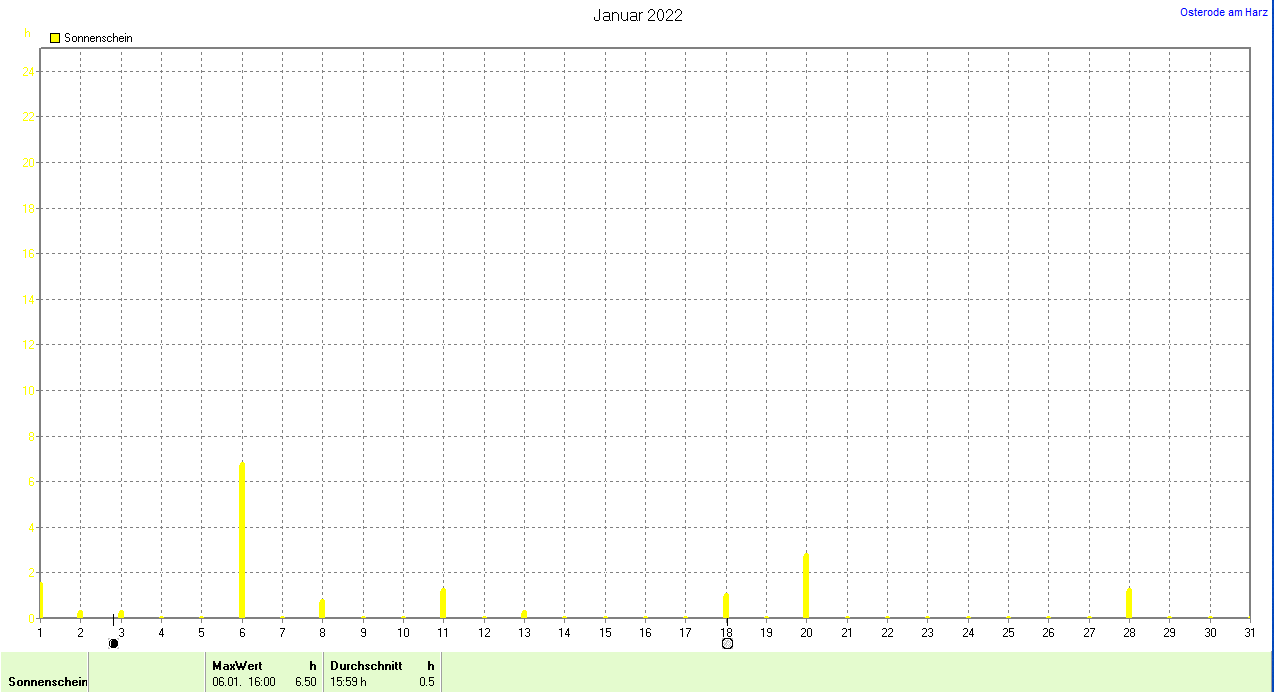
Task: Click day 31 on the x-axis
Action: pos(1249,632)
